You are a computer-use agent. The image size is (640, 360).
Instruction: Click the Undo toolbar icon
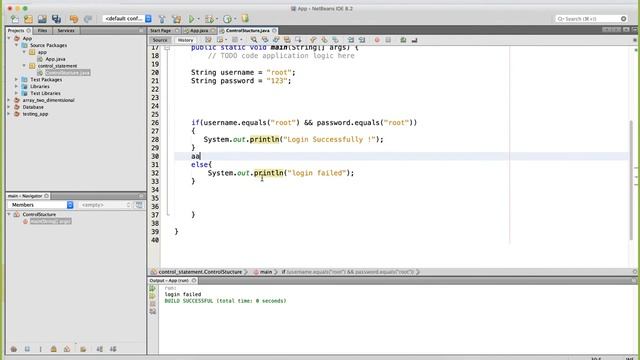coord(74,19)
